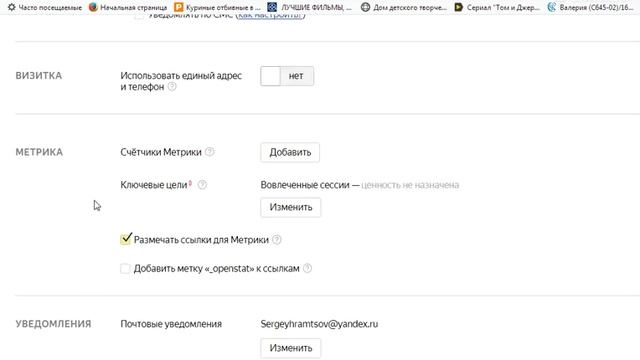The width and height of the screenshot is (640, 360).
Task: Open 'Часто посещаемые' bookmarks label
Action: tap(50, 7)
